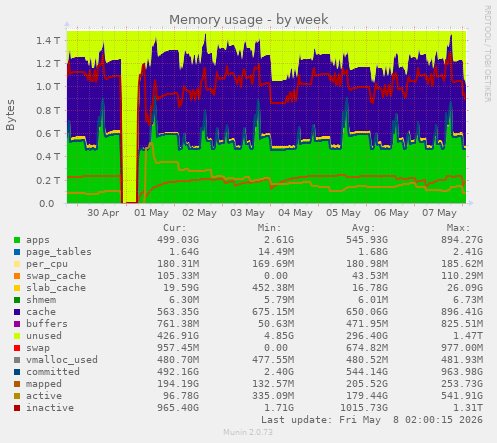
Task: Click the 'Max:' column header
Action: tap(458, 228)
